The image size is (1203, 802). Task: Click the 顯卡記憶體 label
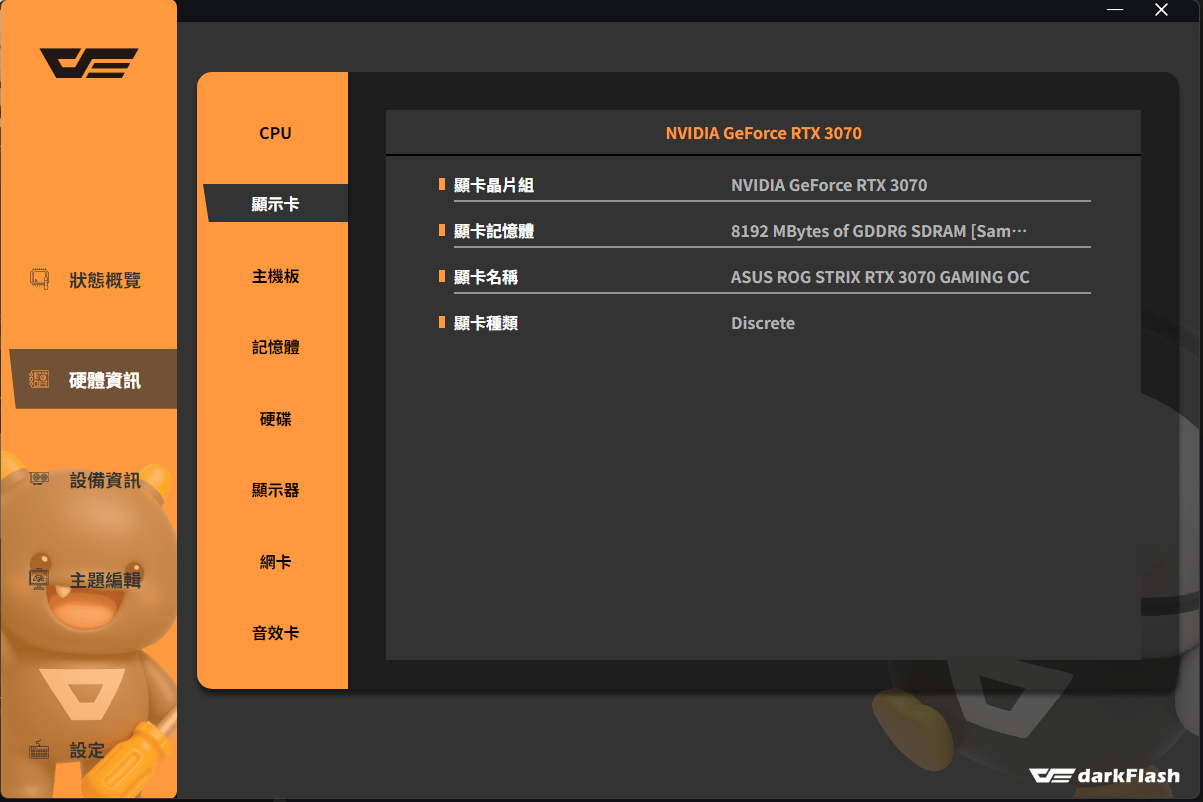(494, 231)
